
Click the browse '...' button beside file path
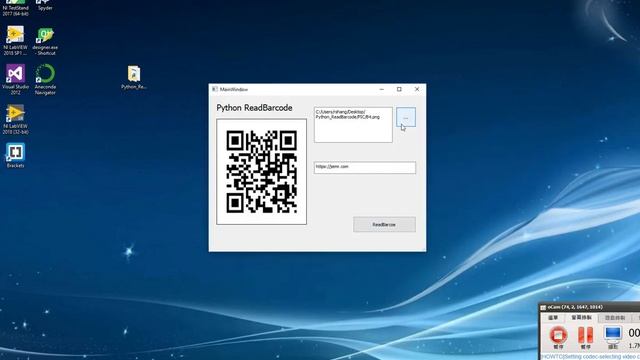pyautogui.click(x=406, y=117)
